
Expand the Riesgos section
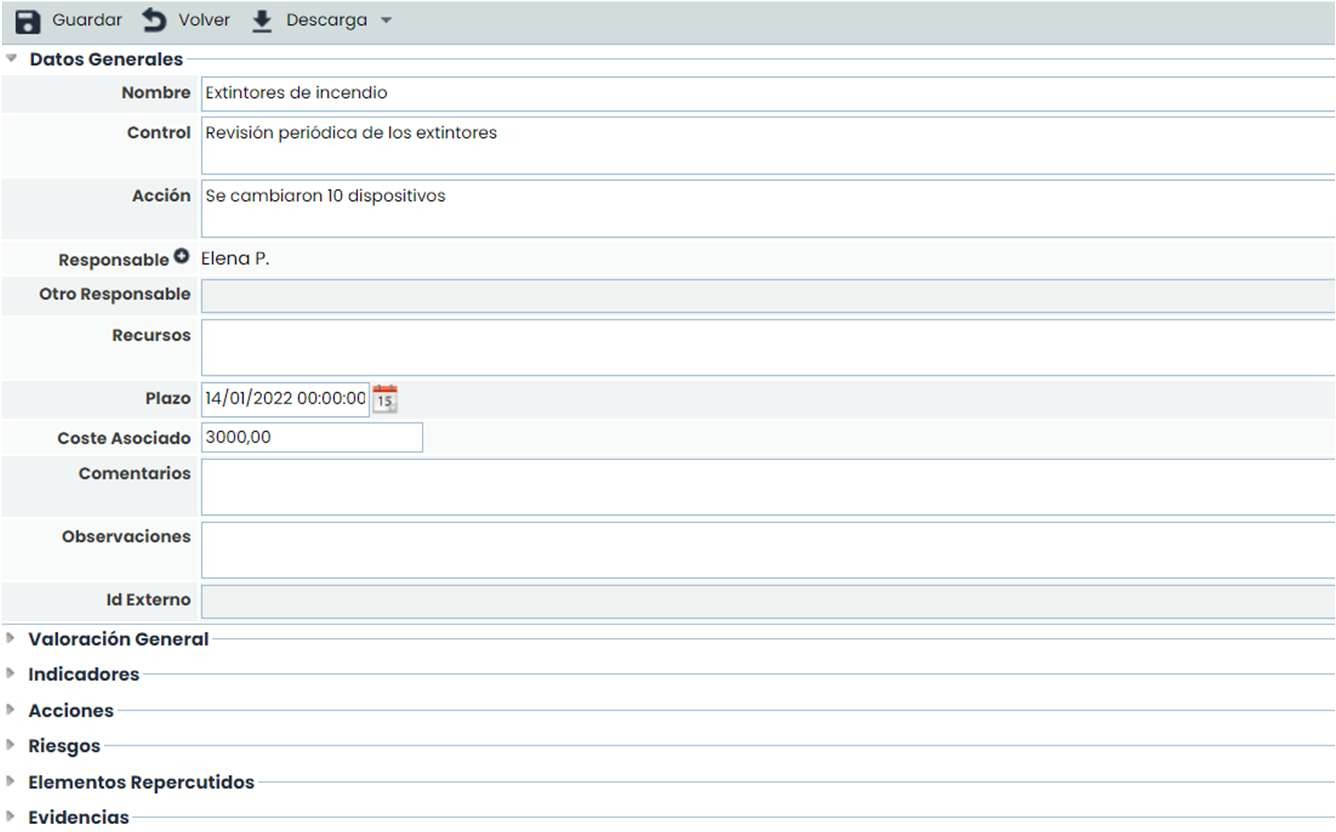click(x=12, y=745)
